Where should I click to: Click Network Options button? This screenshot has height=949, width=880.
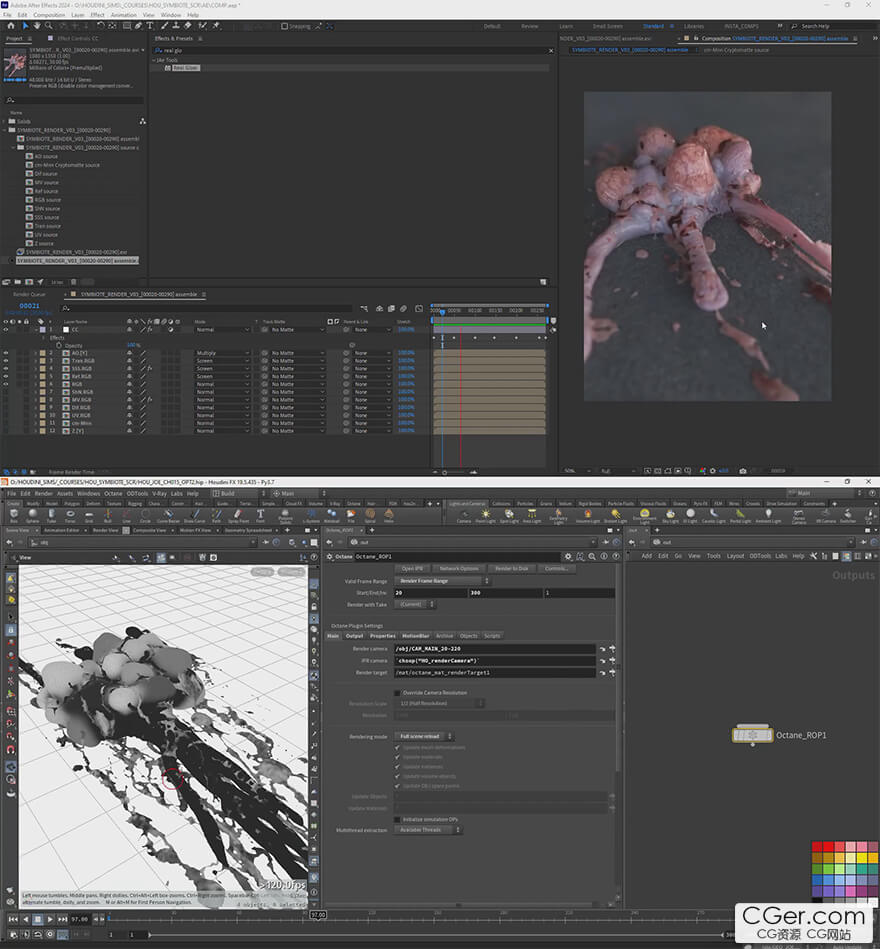[x=459, y=569]
